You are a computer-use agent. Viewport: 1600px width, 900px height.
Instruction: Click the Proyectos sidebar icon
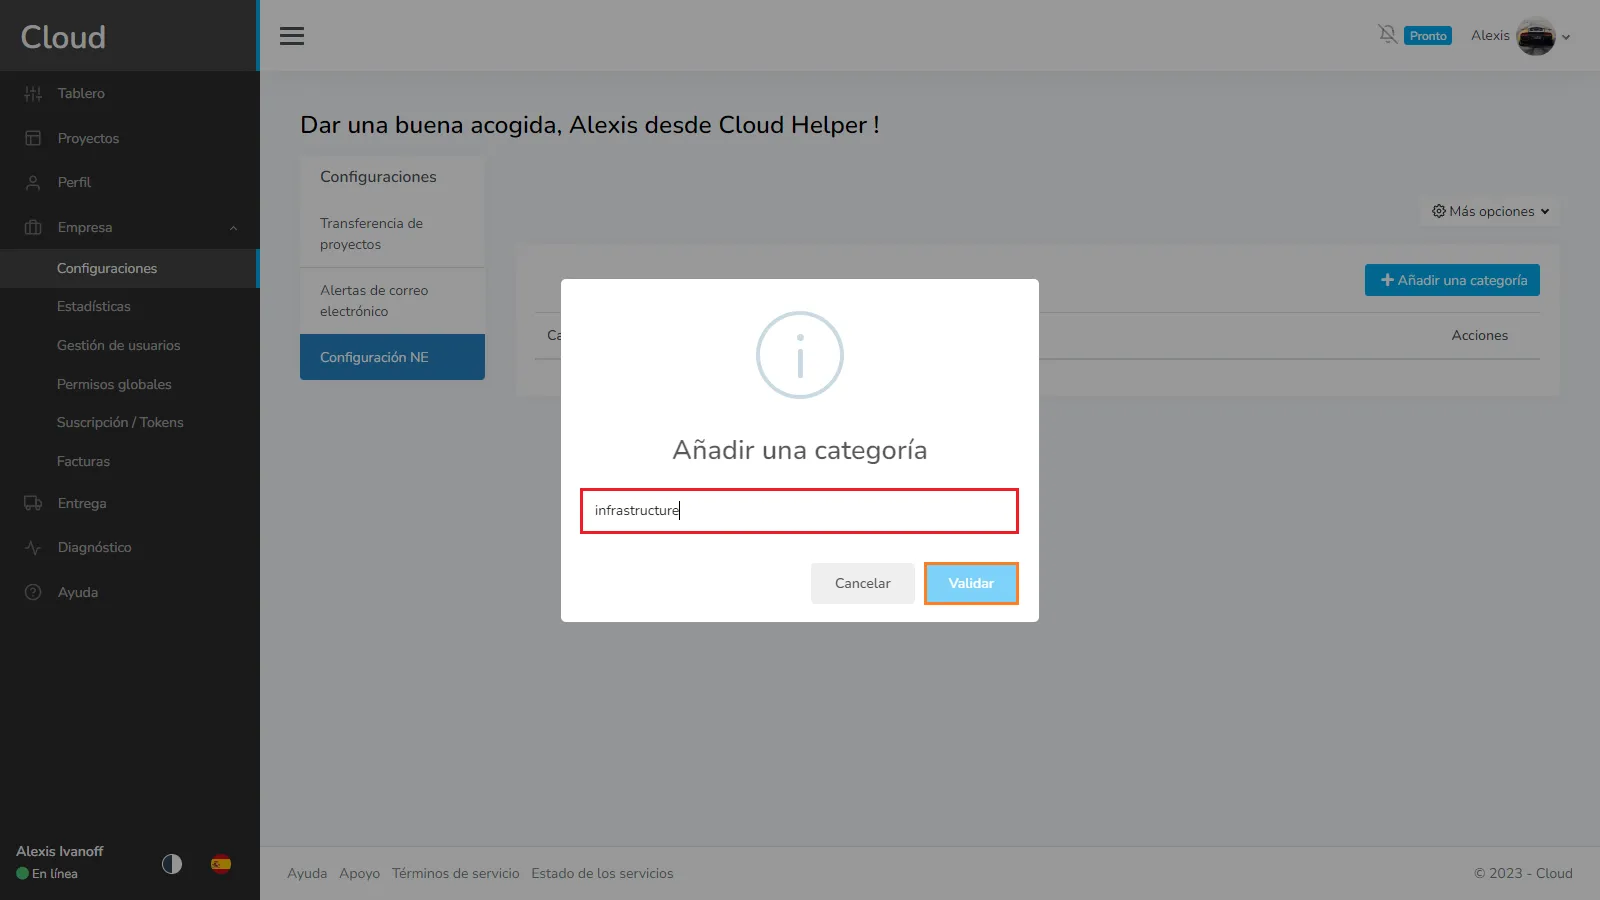pos(33,138)
